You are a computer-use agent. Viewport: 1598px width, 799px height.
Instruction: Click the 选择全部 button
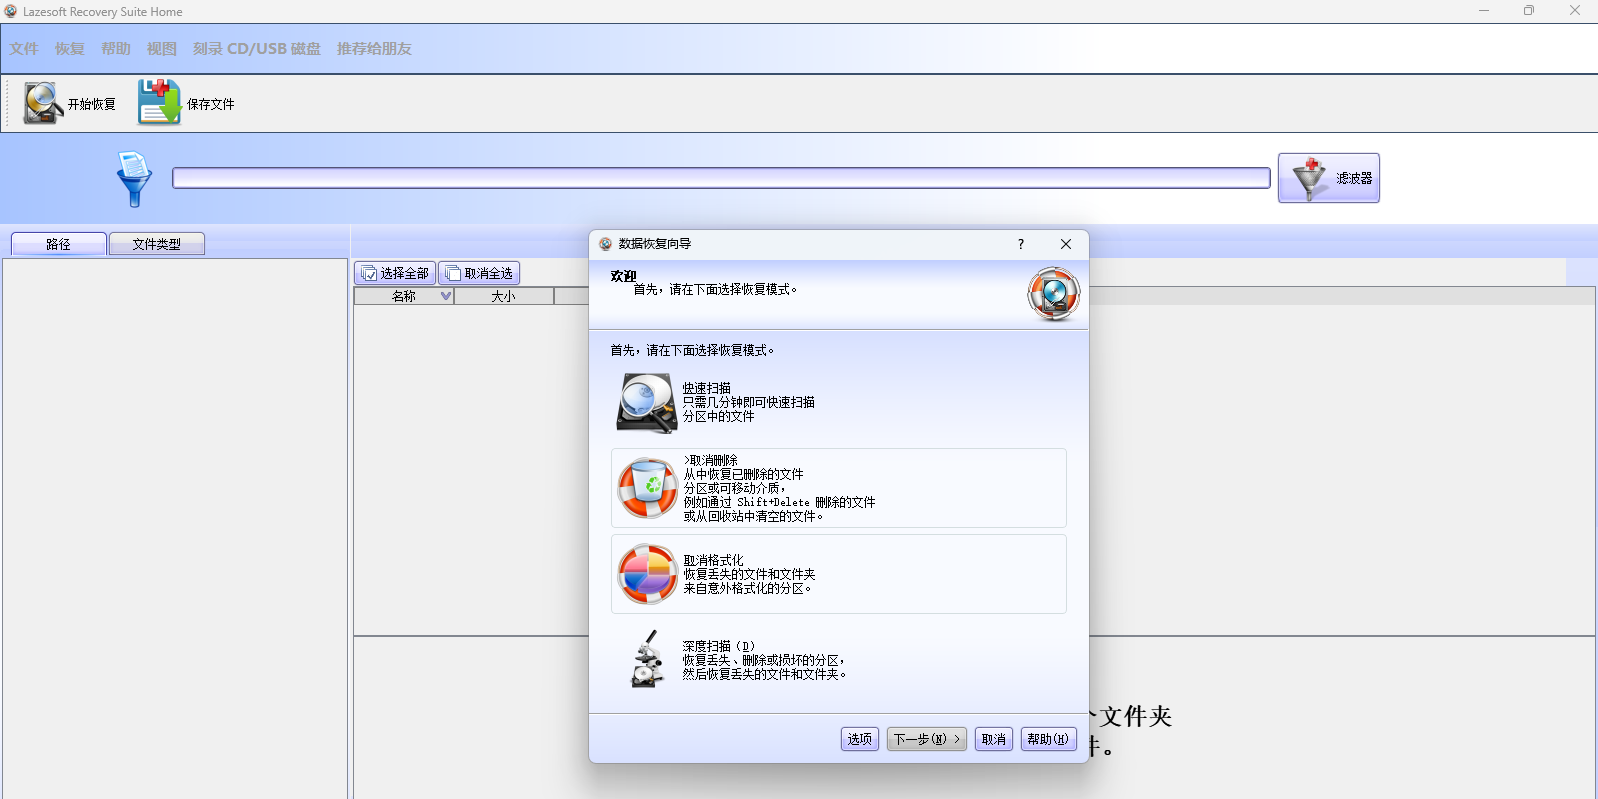click(x=395, y=273)
